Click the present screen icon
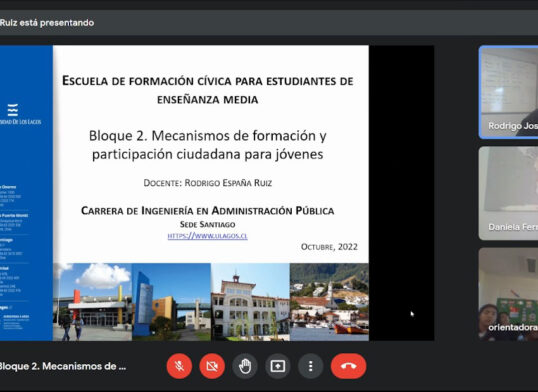The height and width of the screenshot is (392, 538). 278,366
